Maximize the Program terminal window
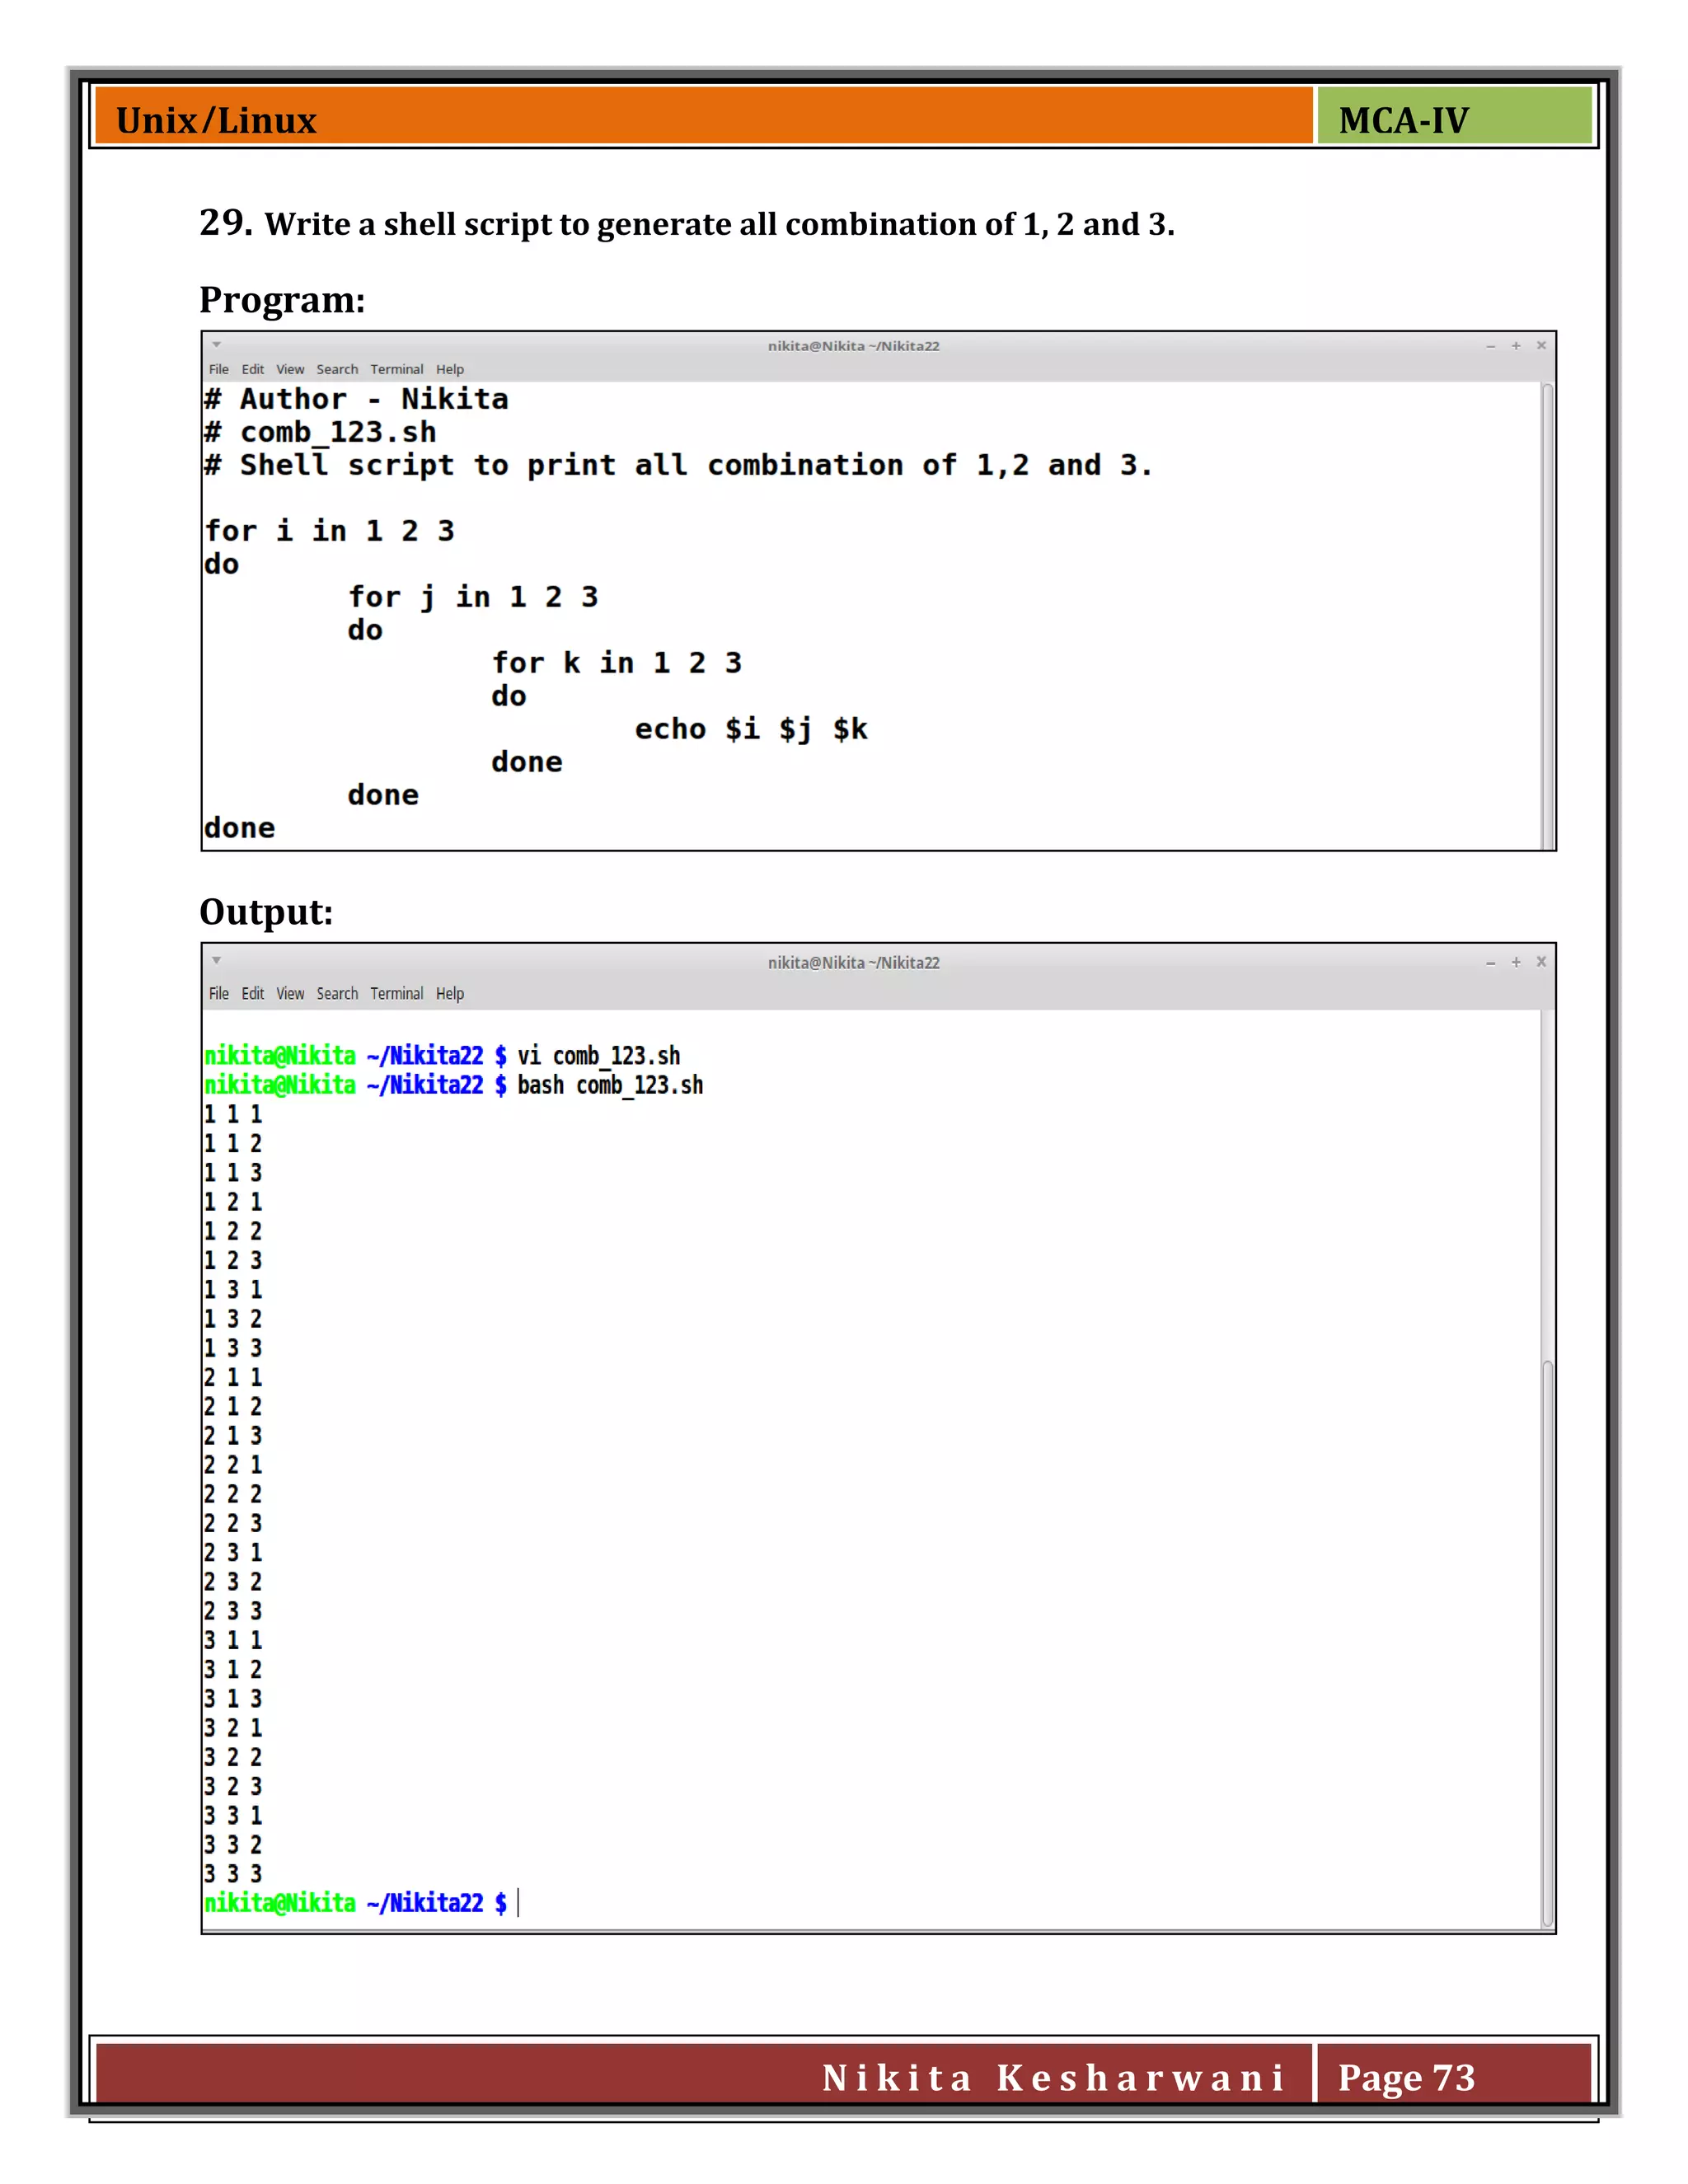Screen dimensions: 1688x2184 (1516, 346)
